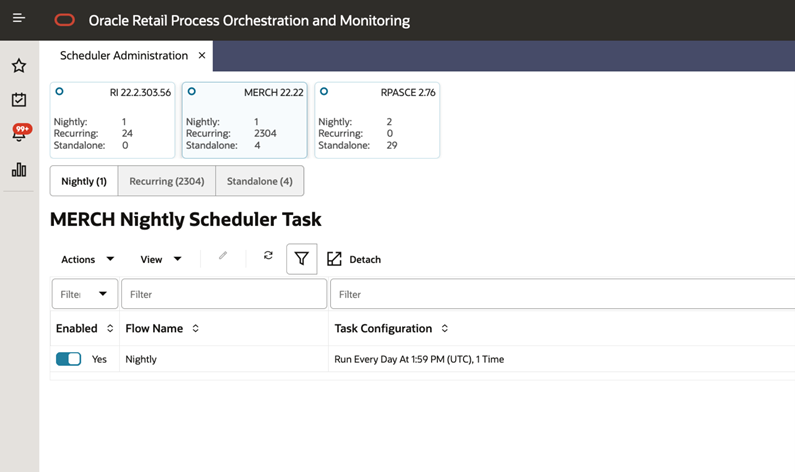The image size is (795, 472).
Task: Select the MERCH 22.22 radio button
Action: 192,92
